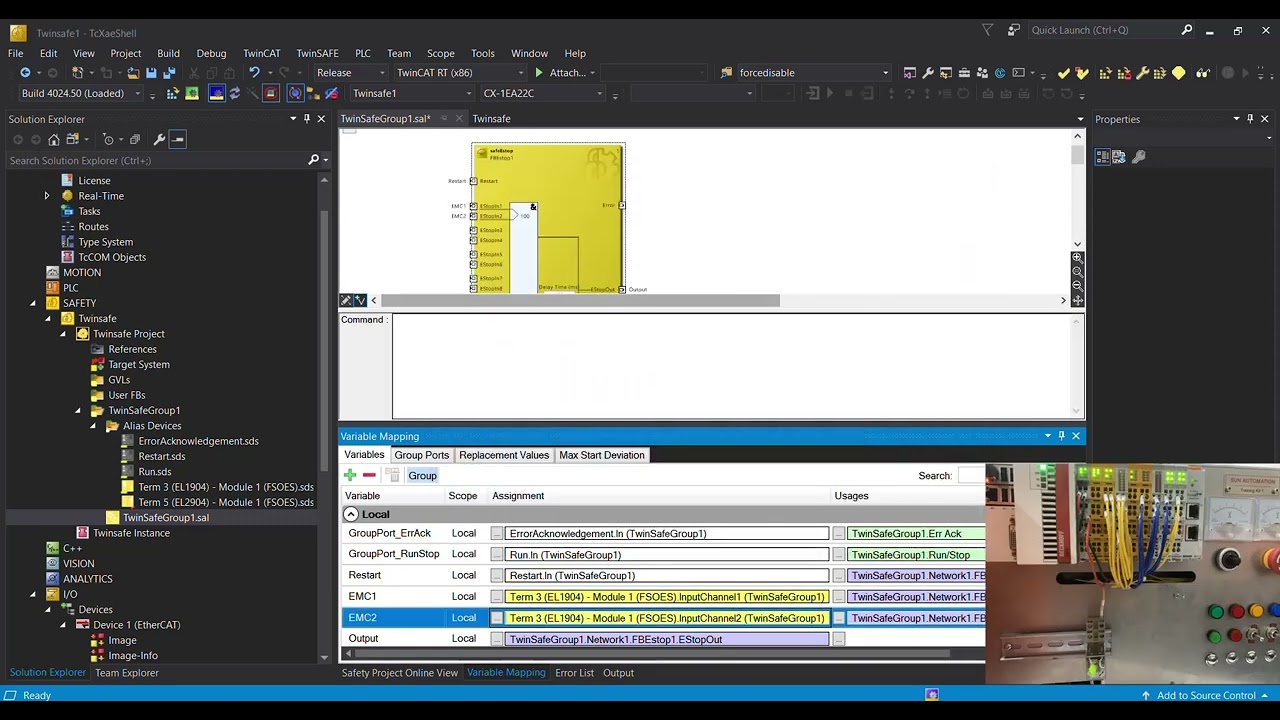
Task: Click the Solution Explorer search magnifier icon
Action: pos(313,160)
